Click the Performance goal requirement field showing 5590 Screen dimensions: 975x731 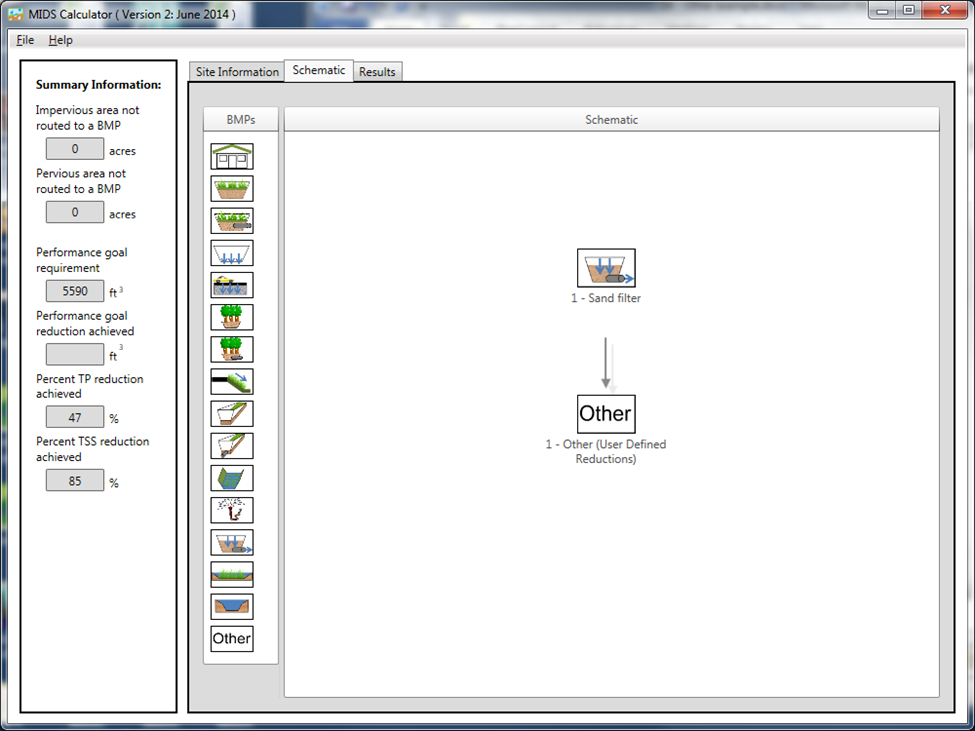pyautogui.click(x=75, y=292)
